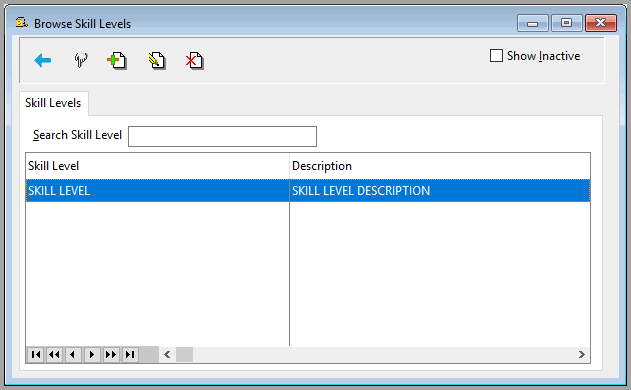This screenshot has width=631, height=390.
Task: Jump to the first record
Action: coord(35,355)
